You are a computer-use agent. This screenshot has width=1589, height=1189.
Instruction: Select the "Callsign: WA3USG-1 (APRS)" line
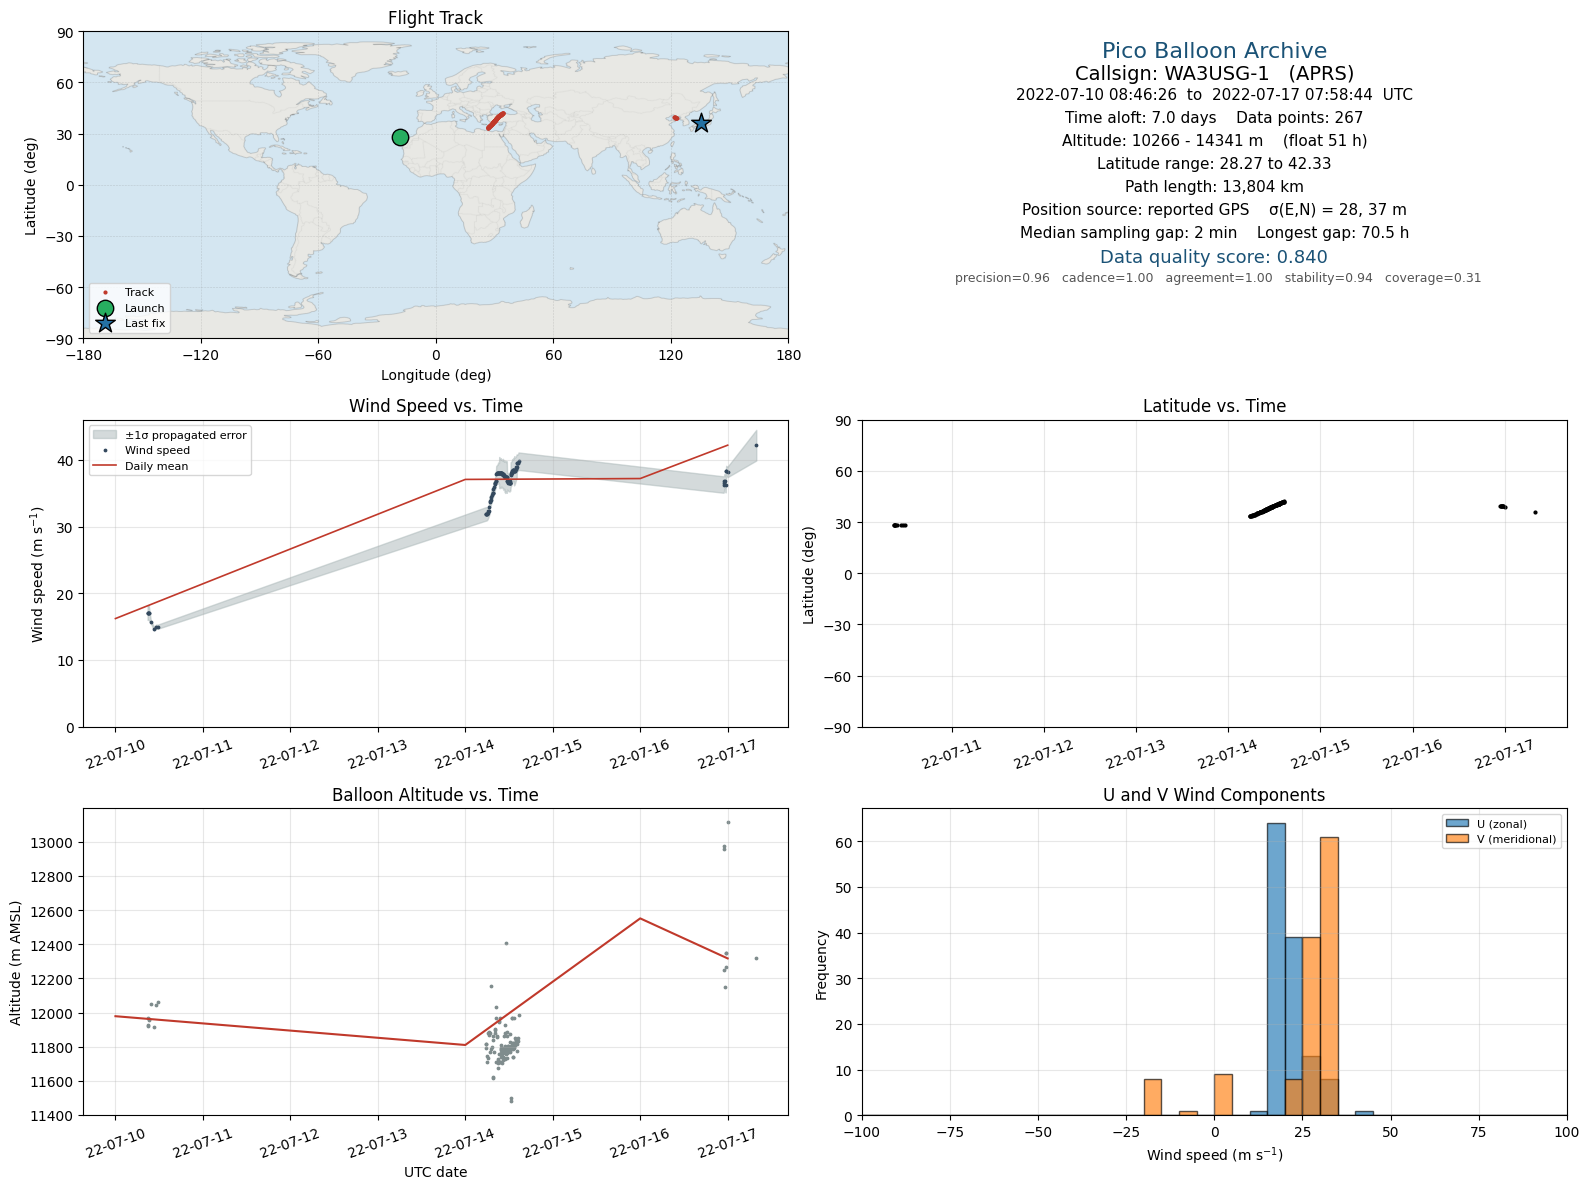click(x=1214, y=73)
